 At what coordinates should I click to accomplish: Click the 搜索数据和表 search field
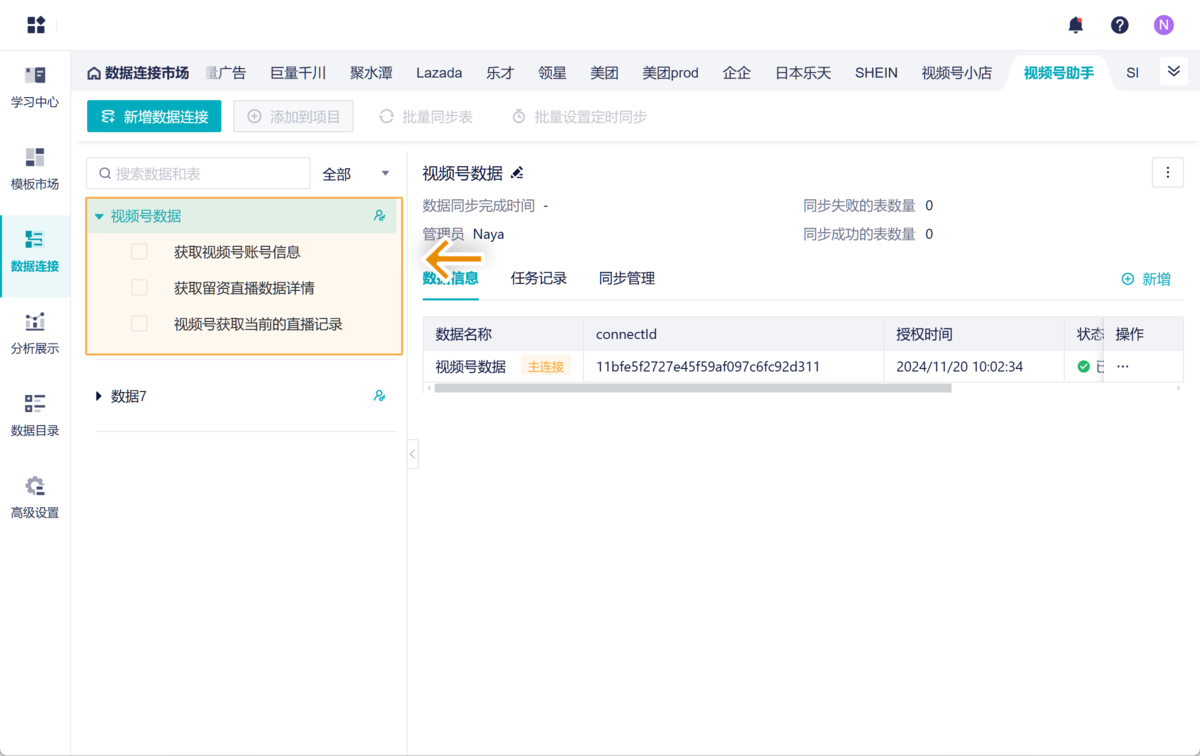pyautogui.click(x=197, y=173)
